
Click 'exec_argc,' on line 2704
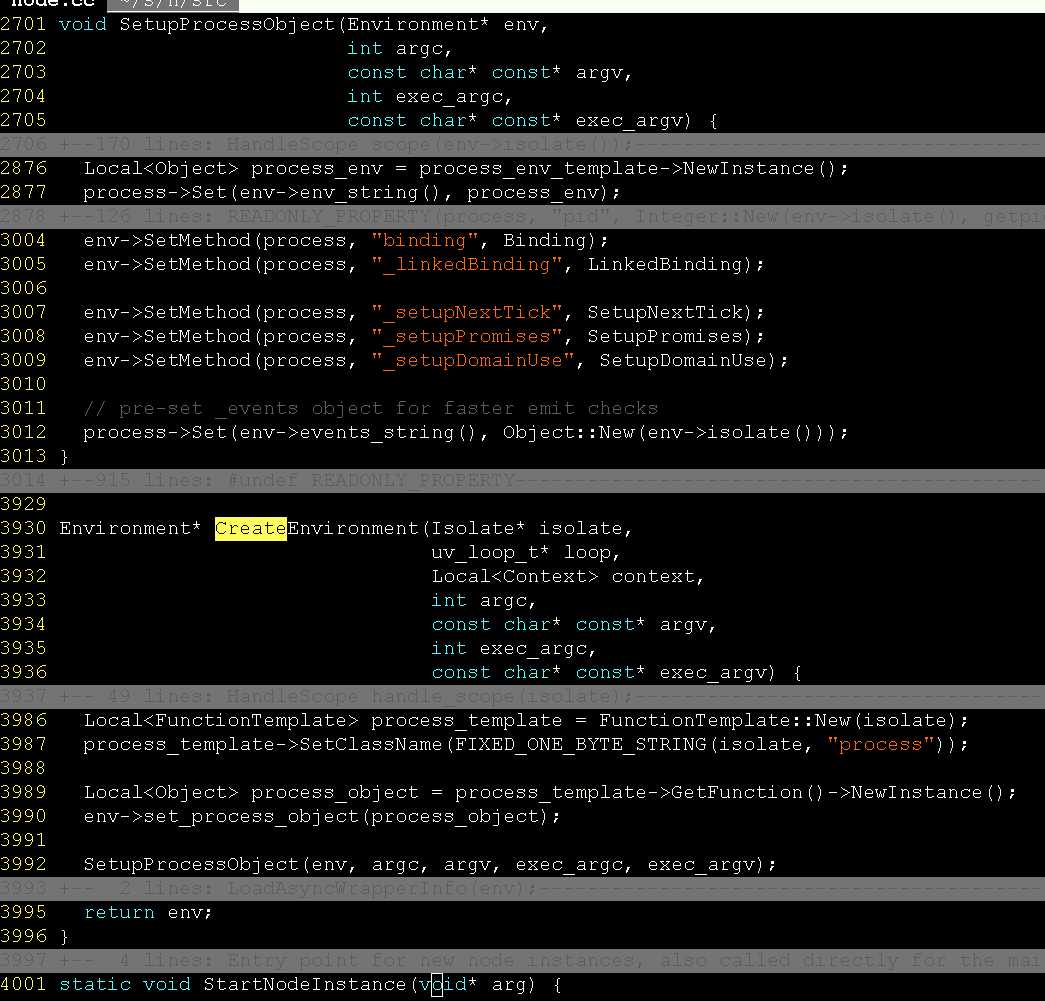pyautogui.click(x=454, y=97)
